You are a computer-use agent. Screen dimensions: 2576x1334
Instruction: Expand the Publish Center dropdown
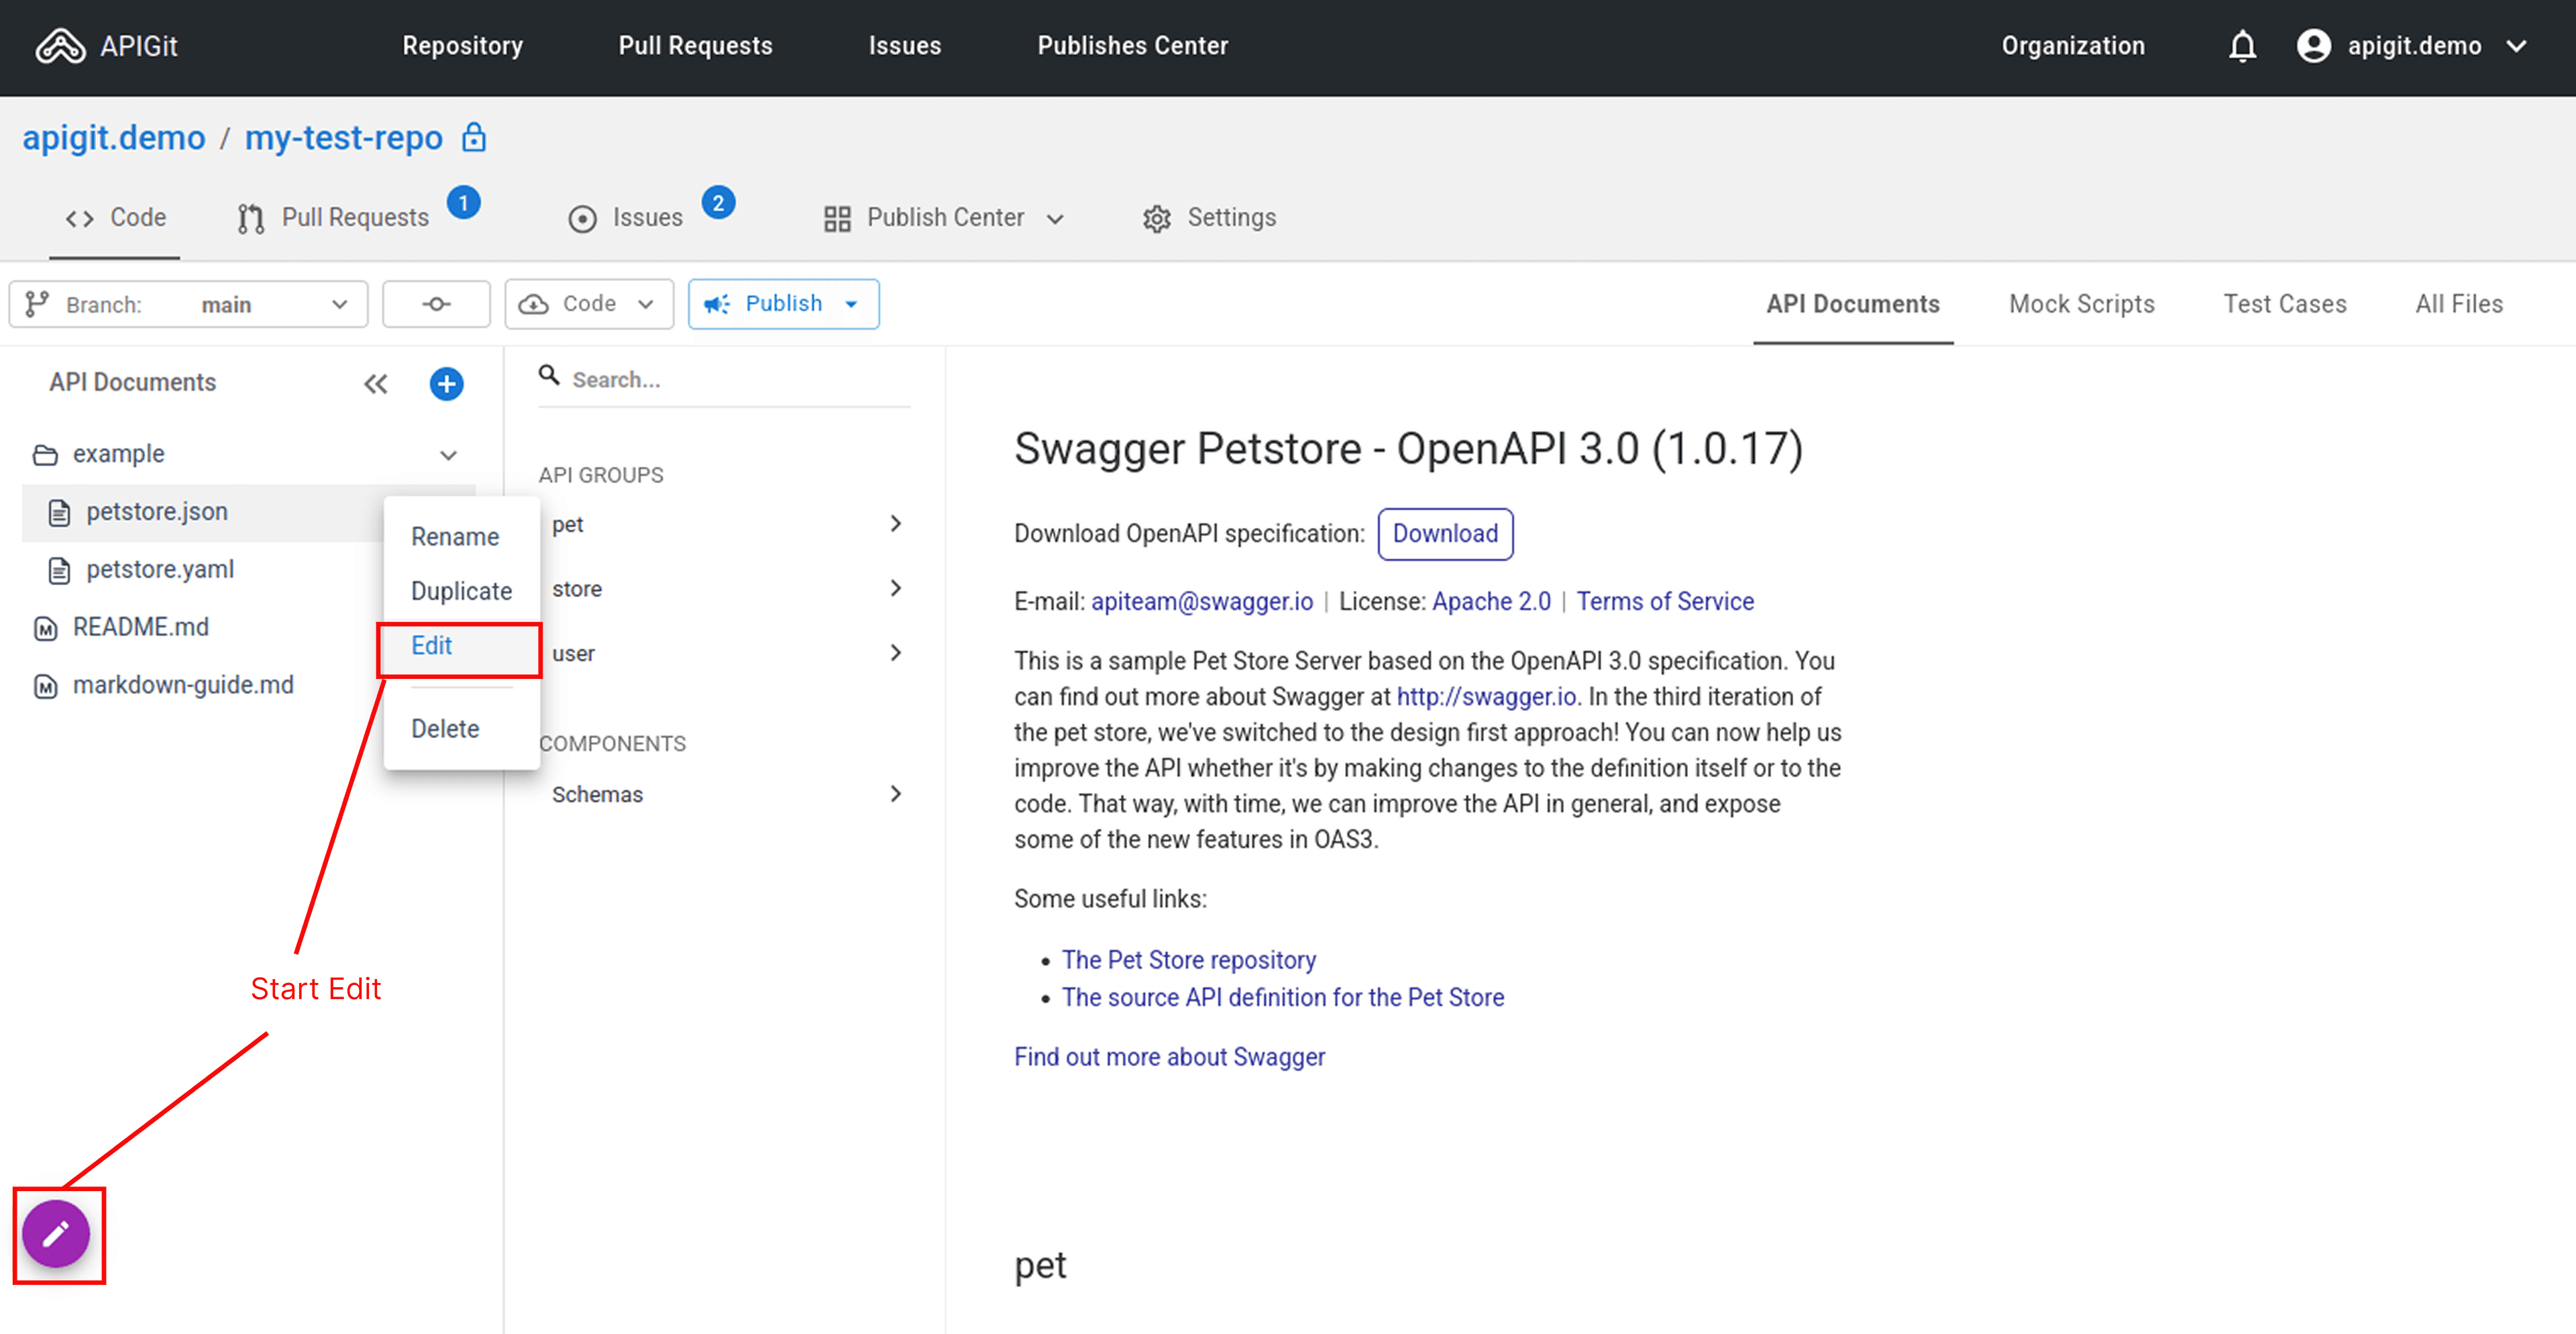tap(1055, 219)
